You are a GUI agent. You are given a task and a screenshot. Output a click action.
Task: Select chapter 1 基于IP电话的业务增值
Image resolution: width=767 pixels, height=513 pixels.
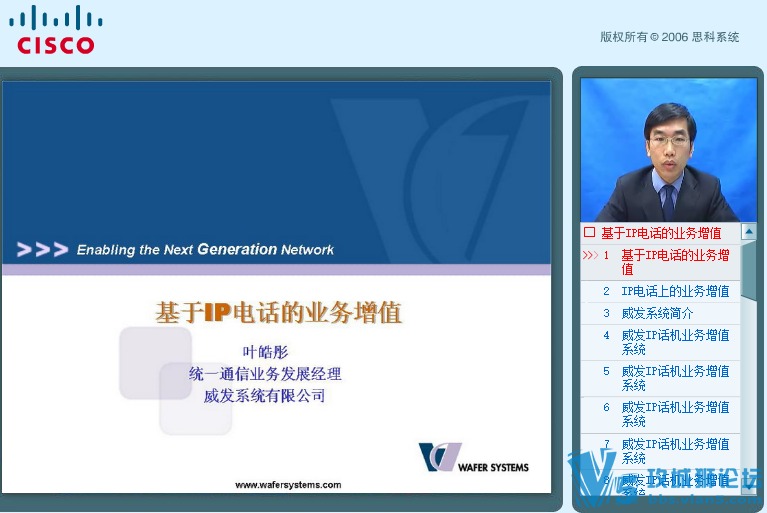[660, 262]
